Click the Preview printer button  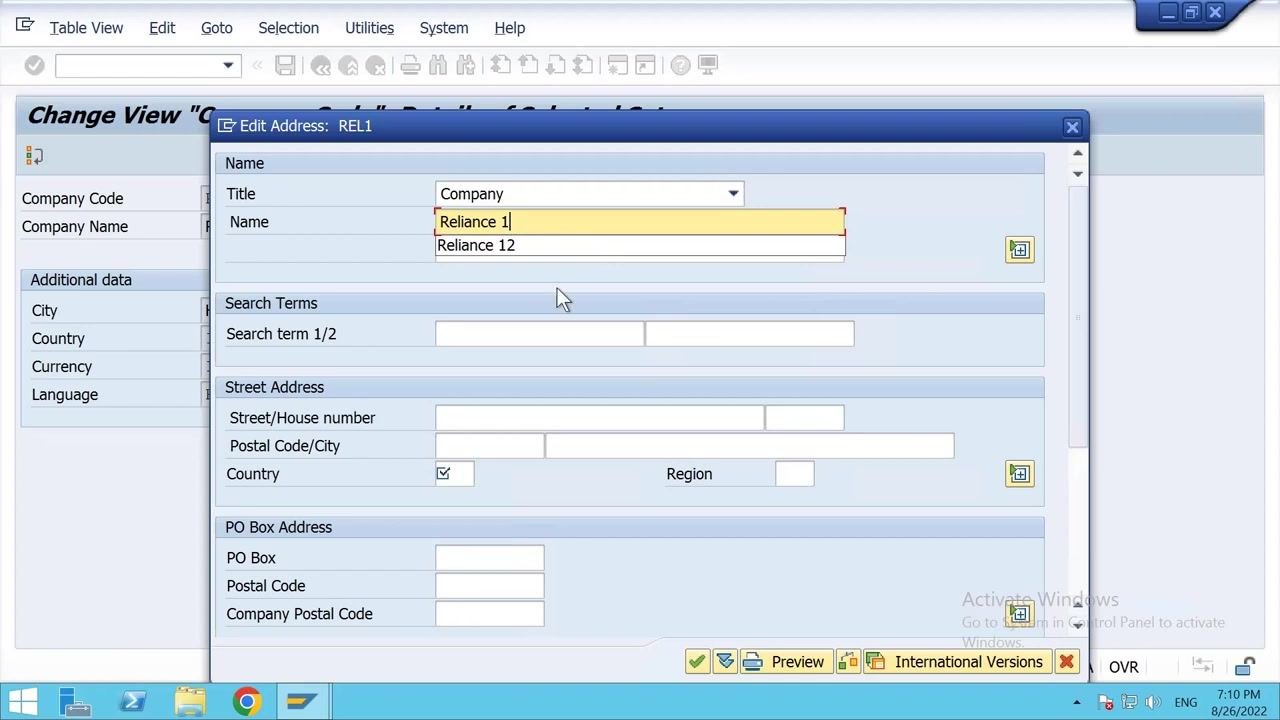click(x=785, y=662)
